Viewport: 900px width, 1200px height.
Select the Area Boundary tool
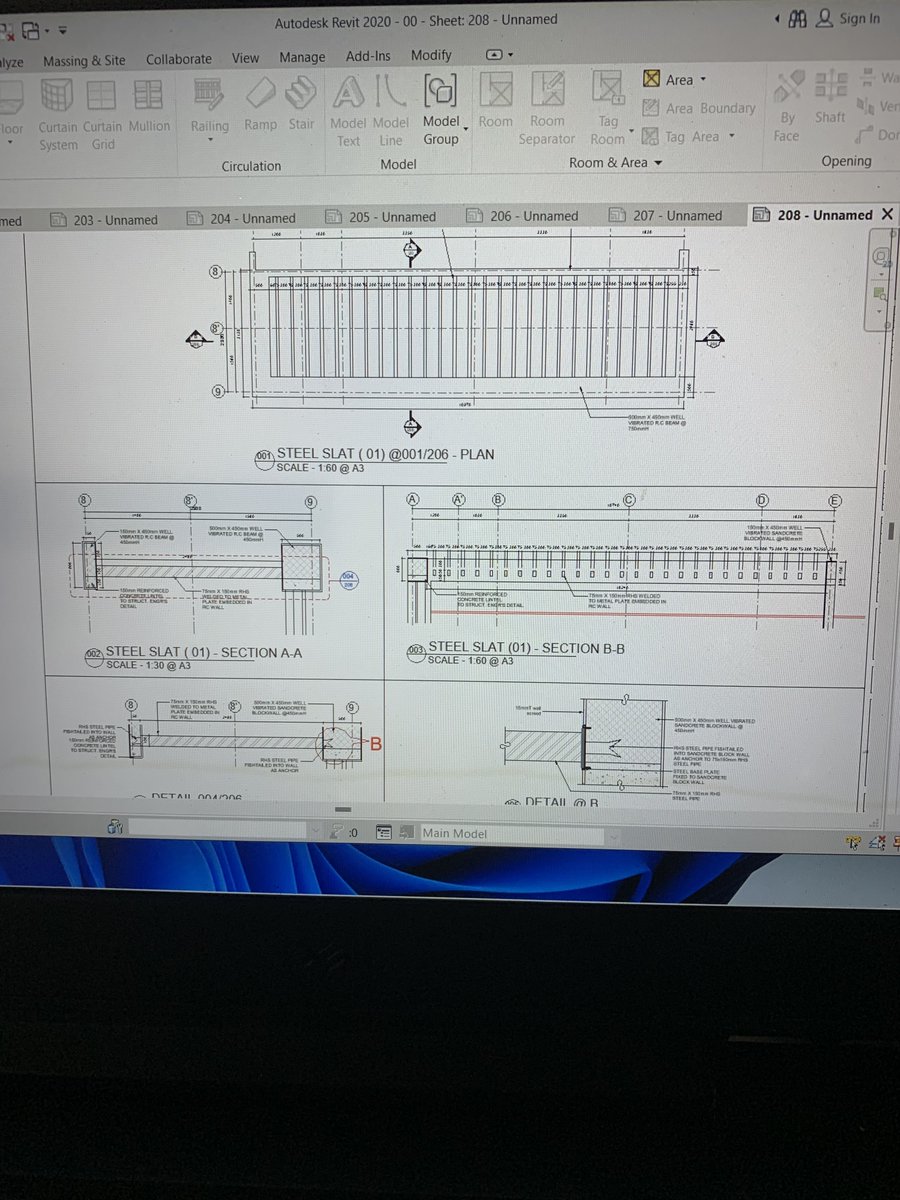click(x=698, y=108)
